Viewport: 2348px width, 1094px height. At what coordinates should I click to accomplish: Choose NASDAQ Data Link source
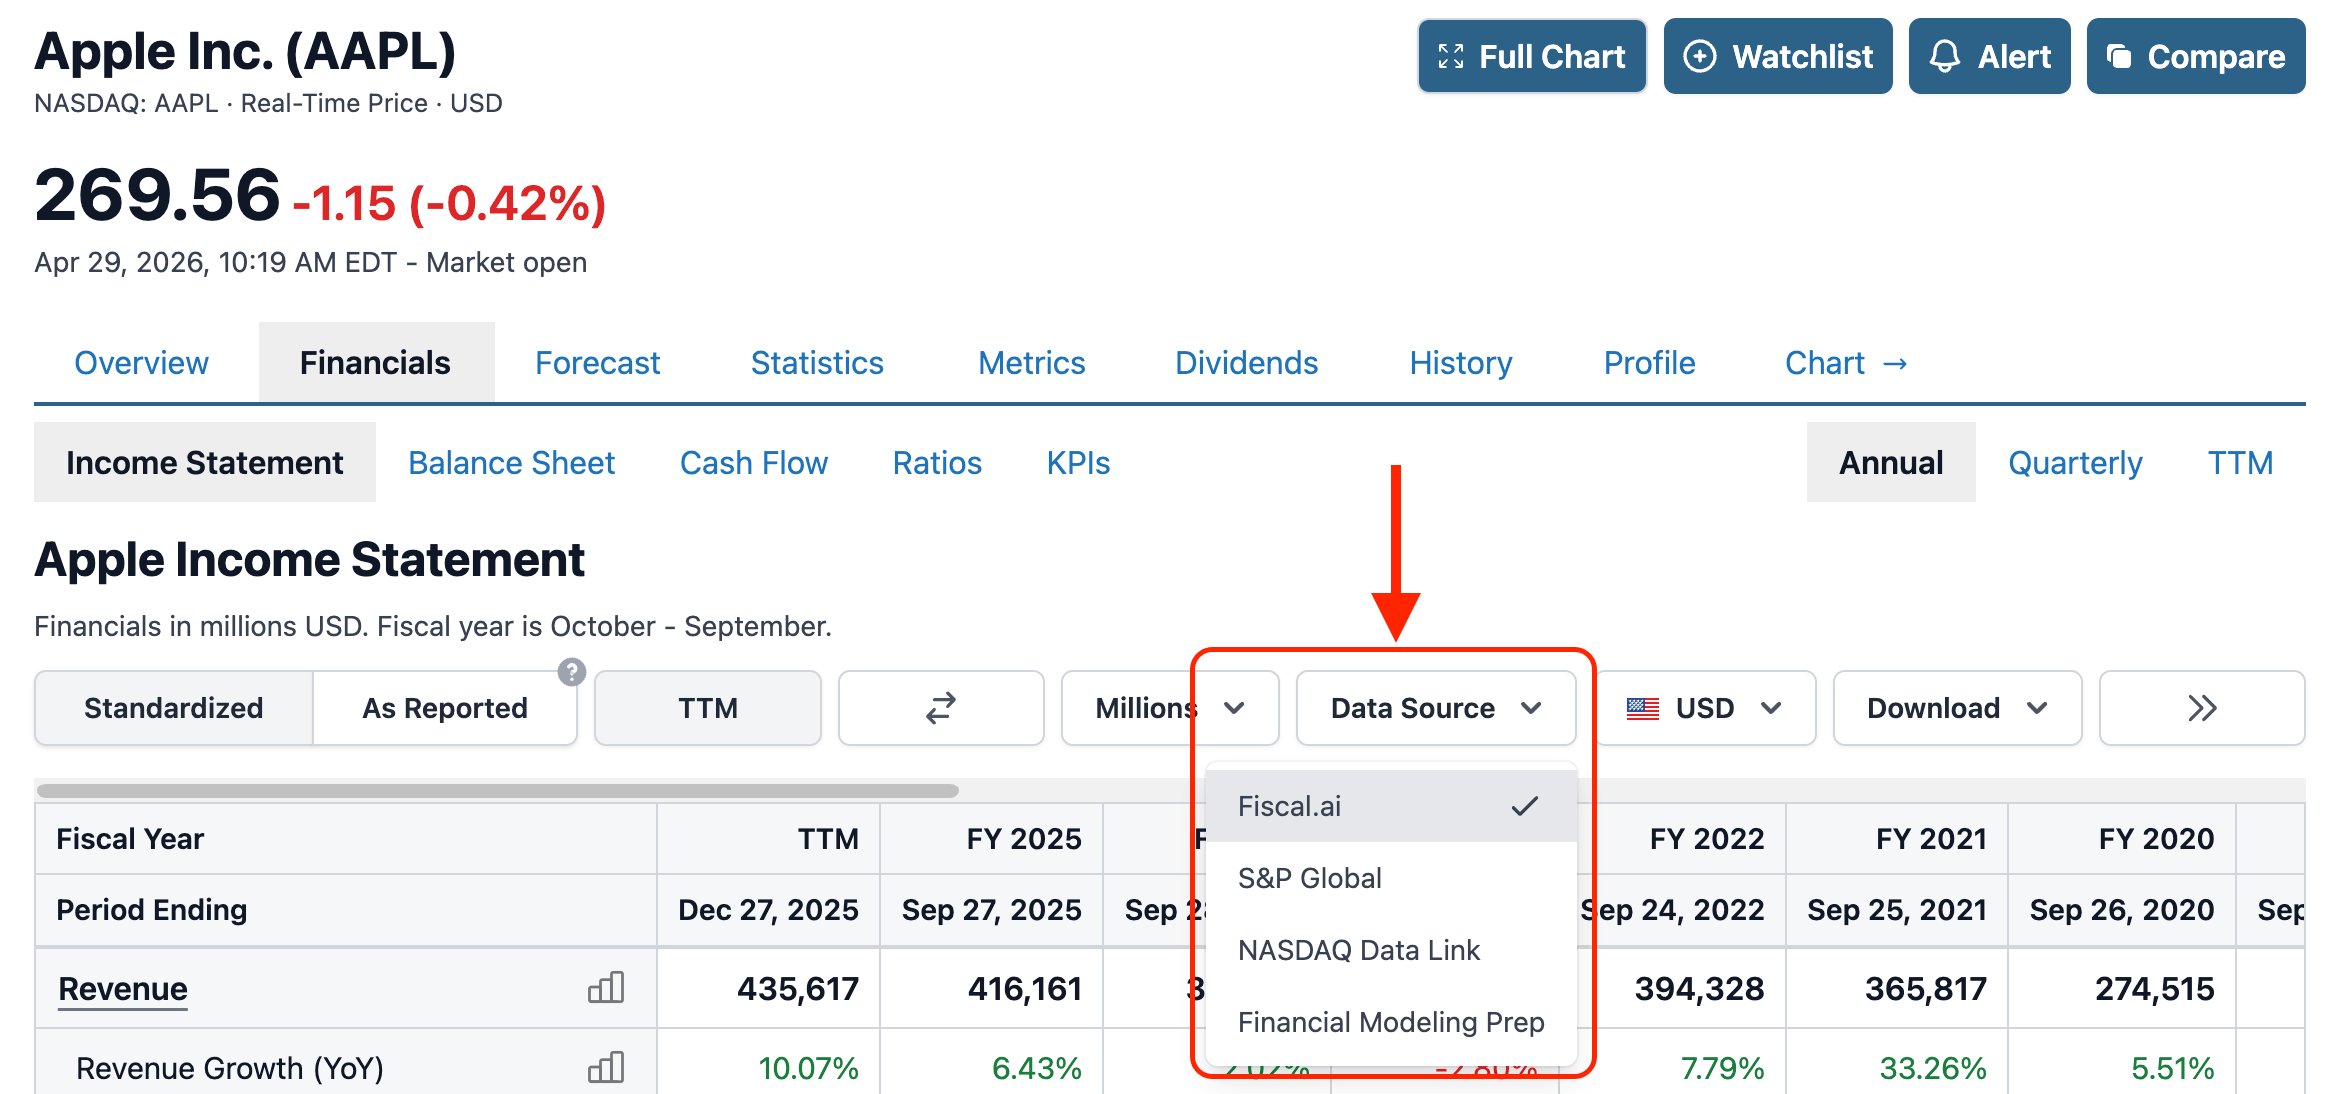[1392, 950]
